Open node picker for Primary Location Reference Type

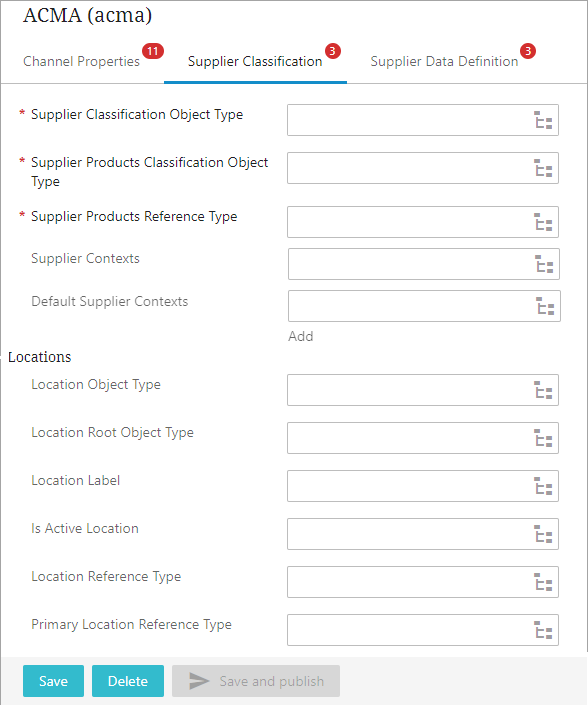coord(543,630)
